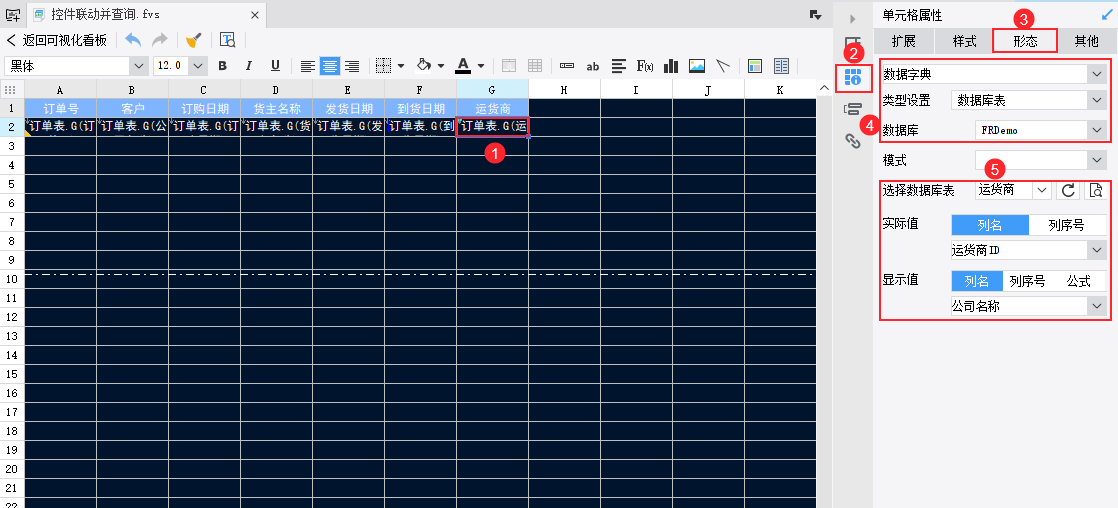
Task: Click the font color A swatch
Action: (463, 66)
